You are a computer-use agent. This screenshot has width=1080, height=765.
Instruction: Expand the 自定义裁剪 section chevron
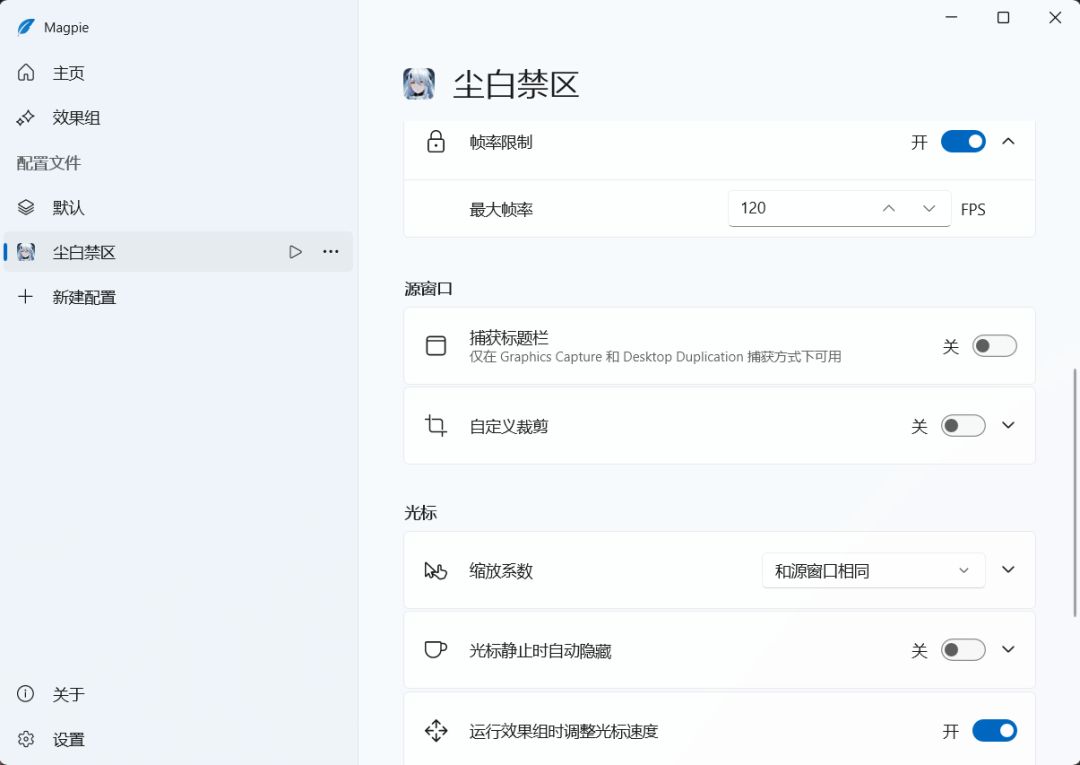(1008, 426)
